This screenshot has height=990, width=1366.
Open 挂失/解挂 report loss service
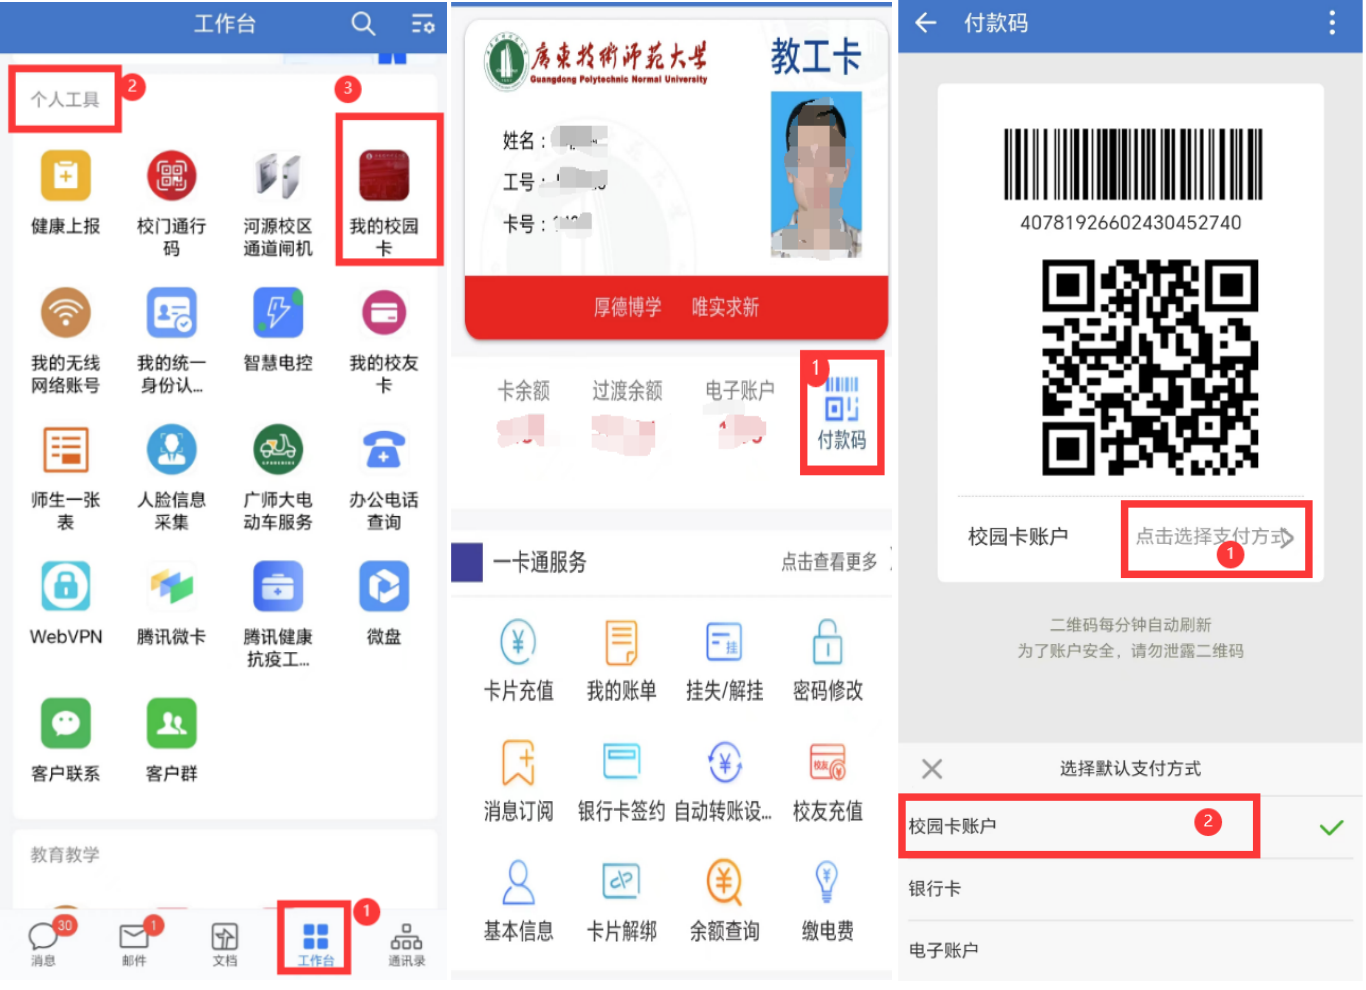click(724, 660)
